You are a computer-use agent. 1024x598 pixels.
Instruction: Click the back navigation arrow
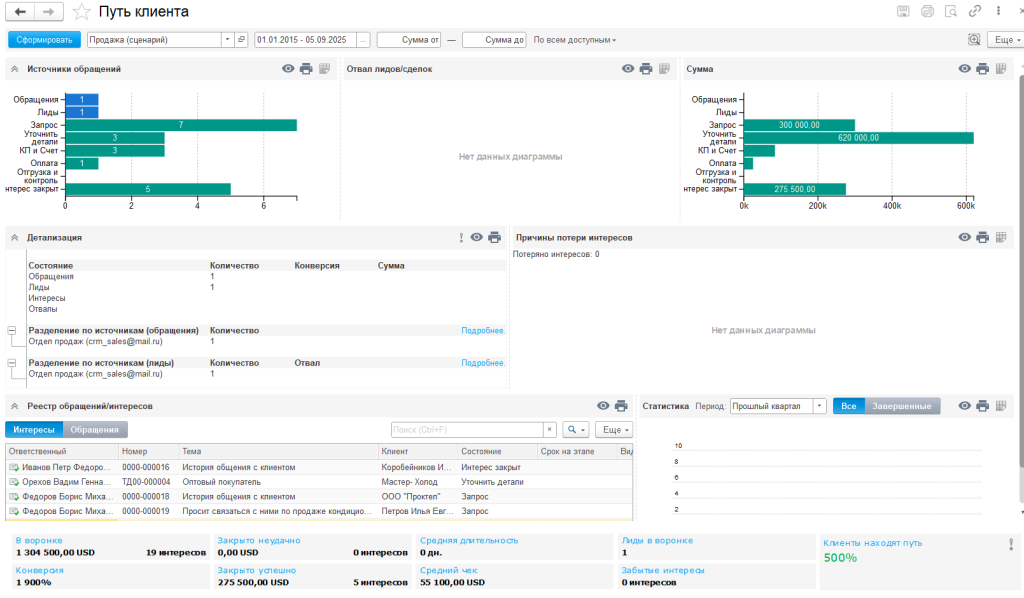point(20,12)
